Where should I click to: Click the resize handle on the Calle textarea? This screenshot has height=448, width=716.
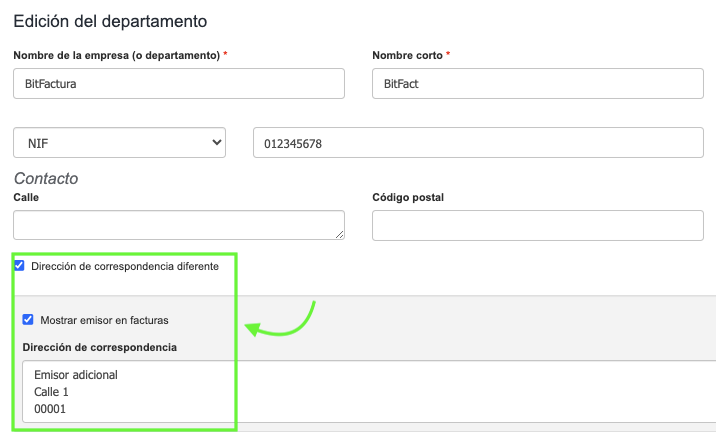click(339, 234)
